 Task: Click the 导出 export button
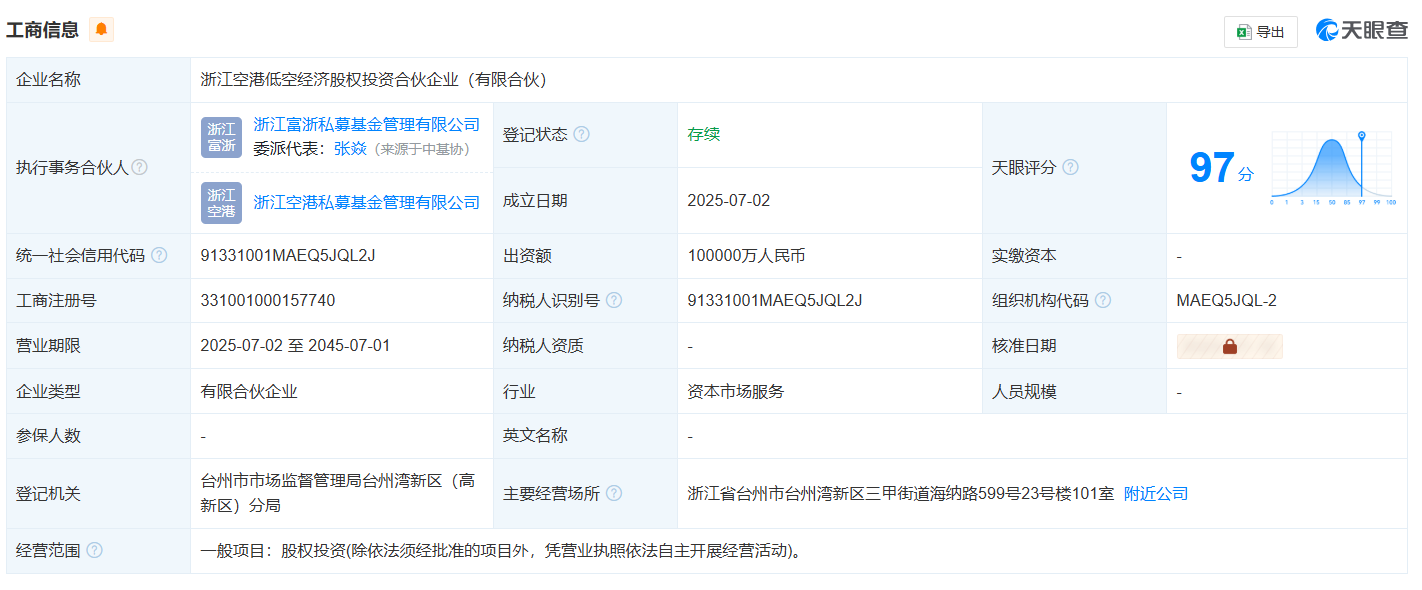coord(1260,32)
